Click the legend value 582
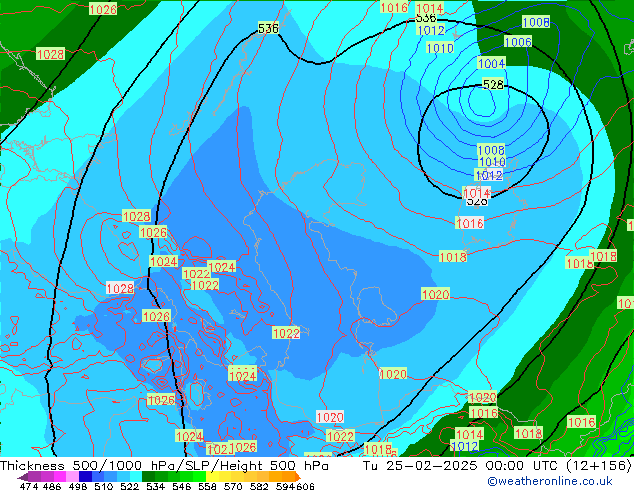Image resolution: width=634 pixels, height=490 pixels. point(259,486)
